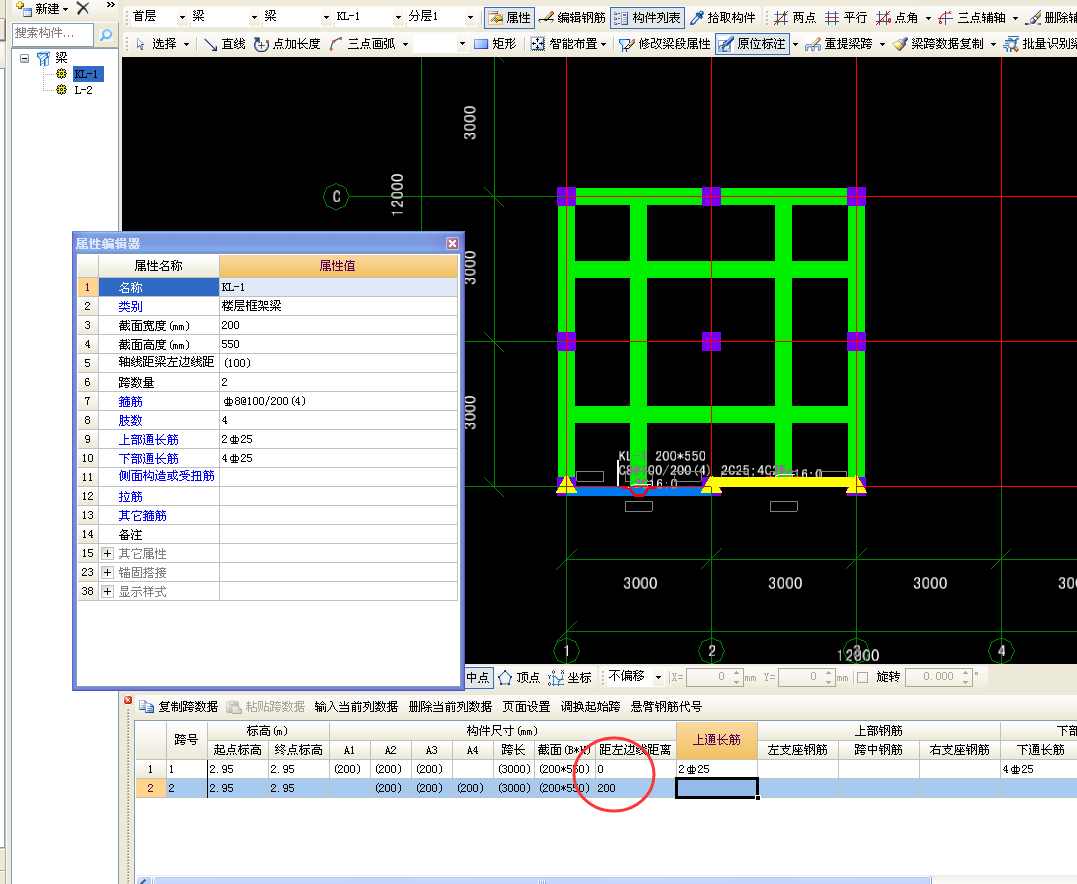Click the 下部通长筋 property link
Viewport: 1077px width, 884px height.
point(148,458)
